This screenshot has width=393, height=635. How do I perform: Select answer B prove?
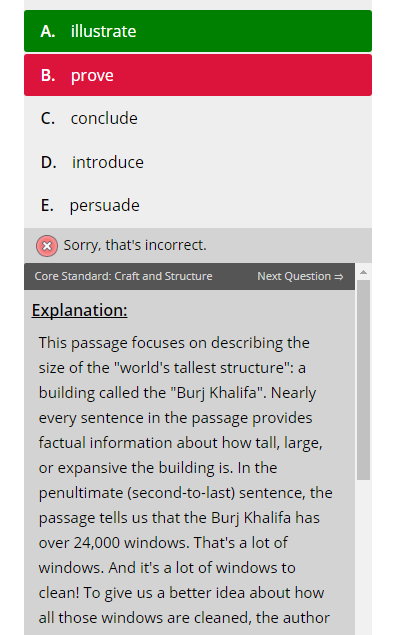pyautogui.click(x=198, y=75)
